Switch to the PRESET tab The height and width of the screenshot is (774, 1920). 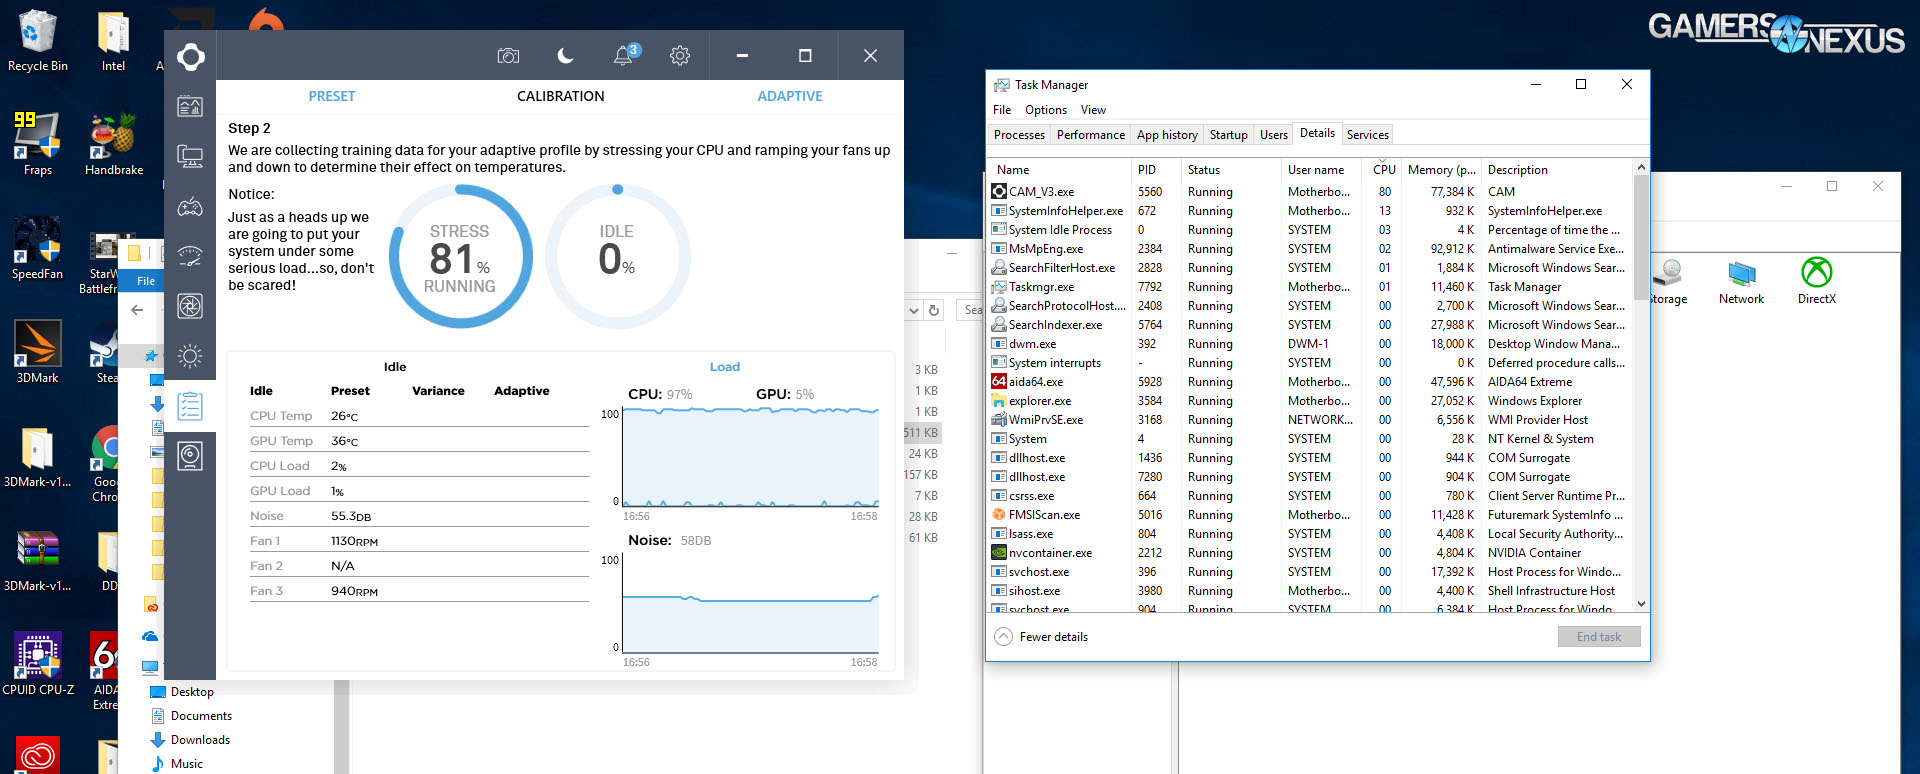(331, 96)
